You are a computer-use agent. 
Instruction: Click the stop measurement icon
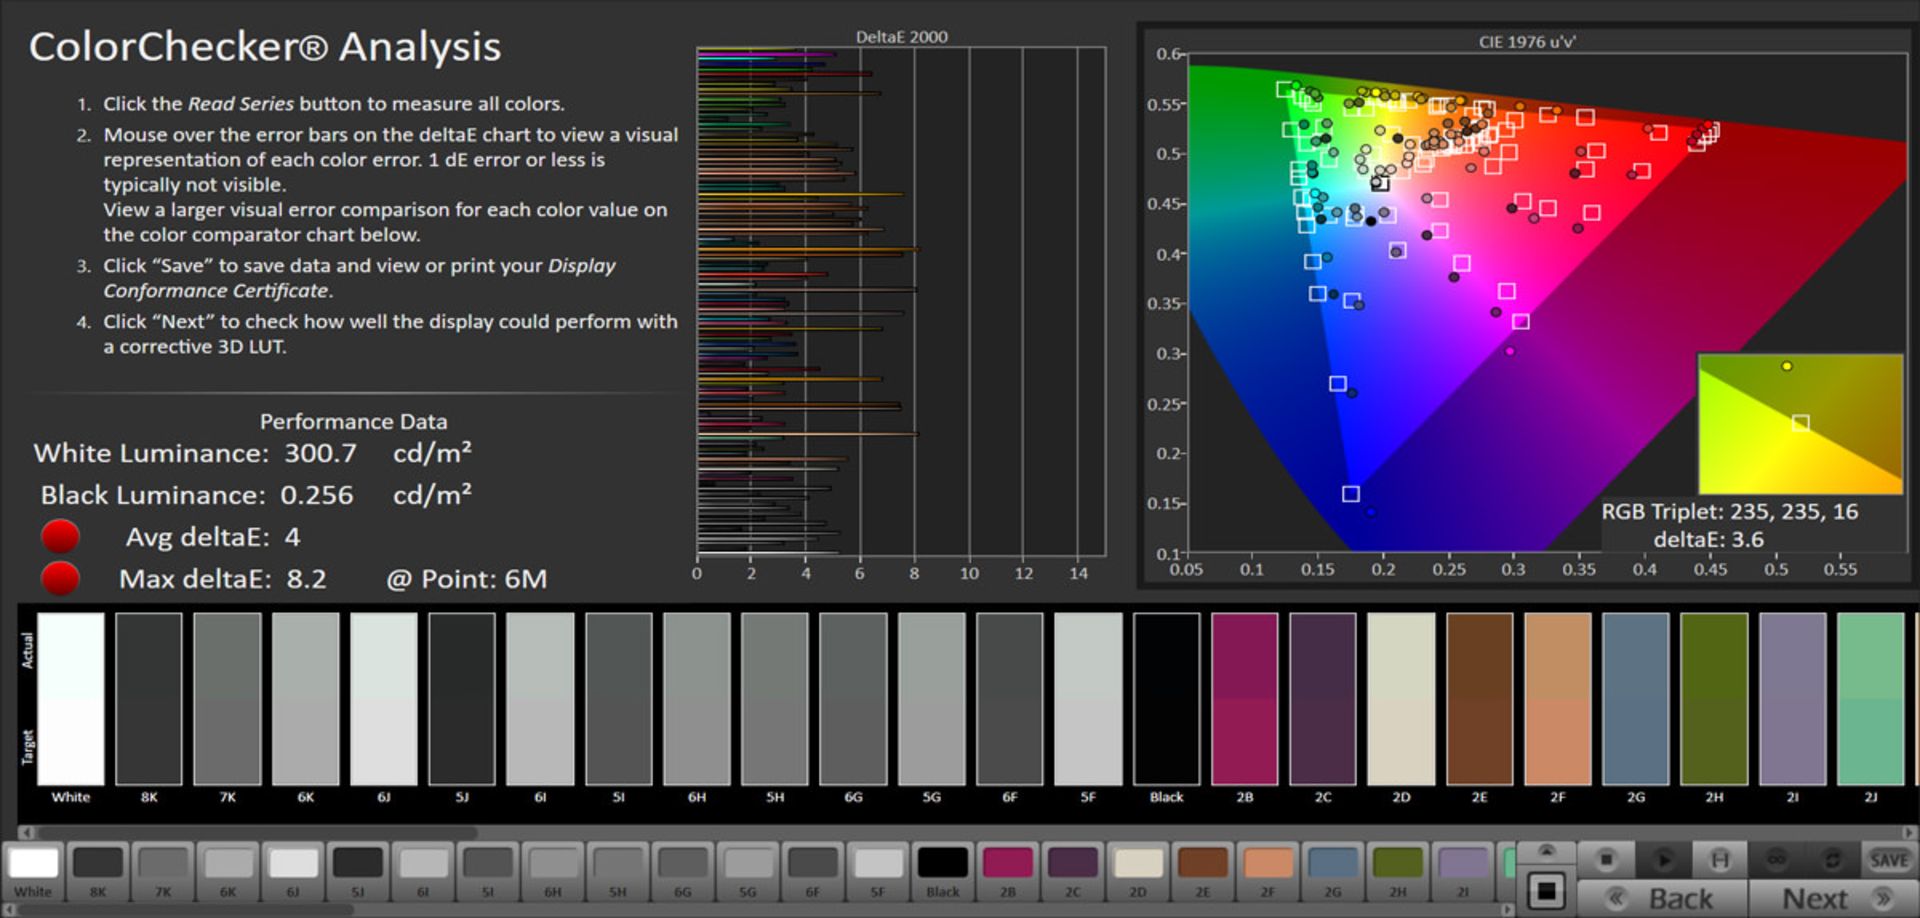(1606, 860)
